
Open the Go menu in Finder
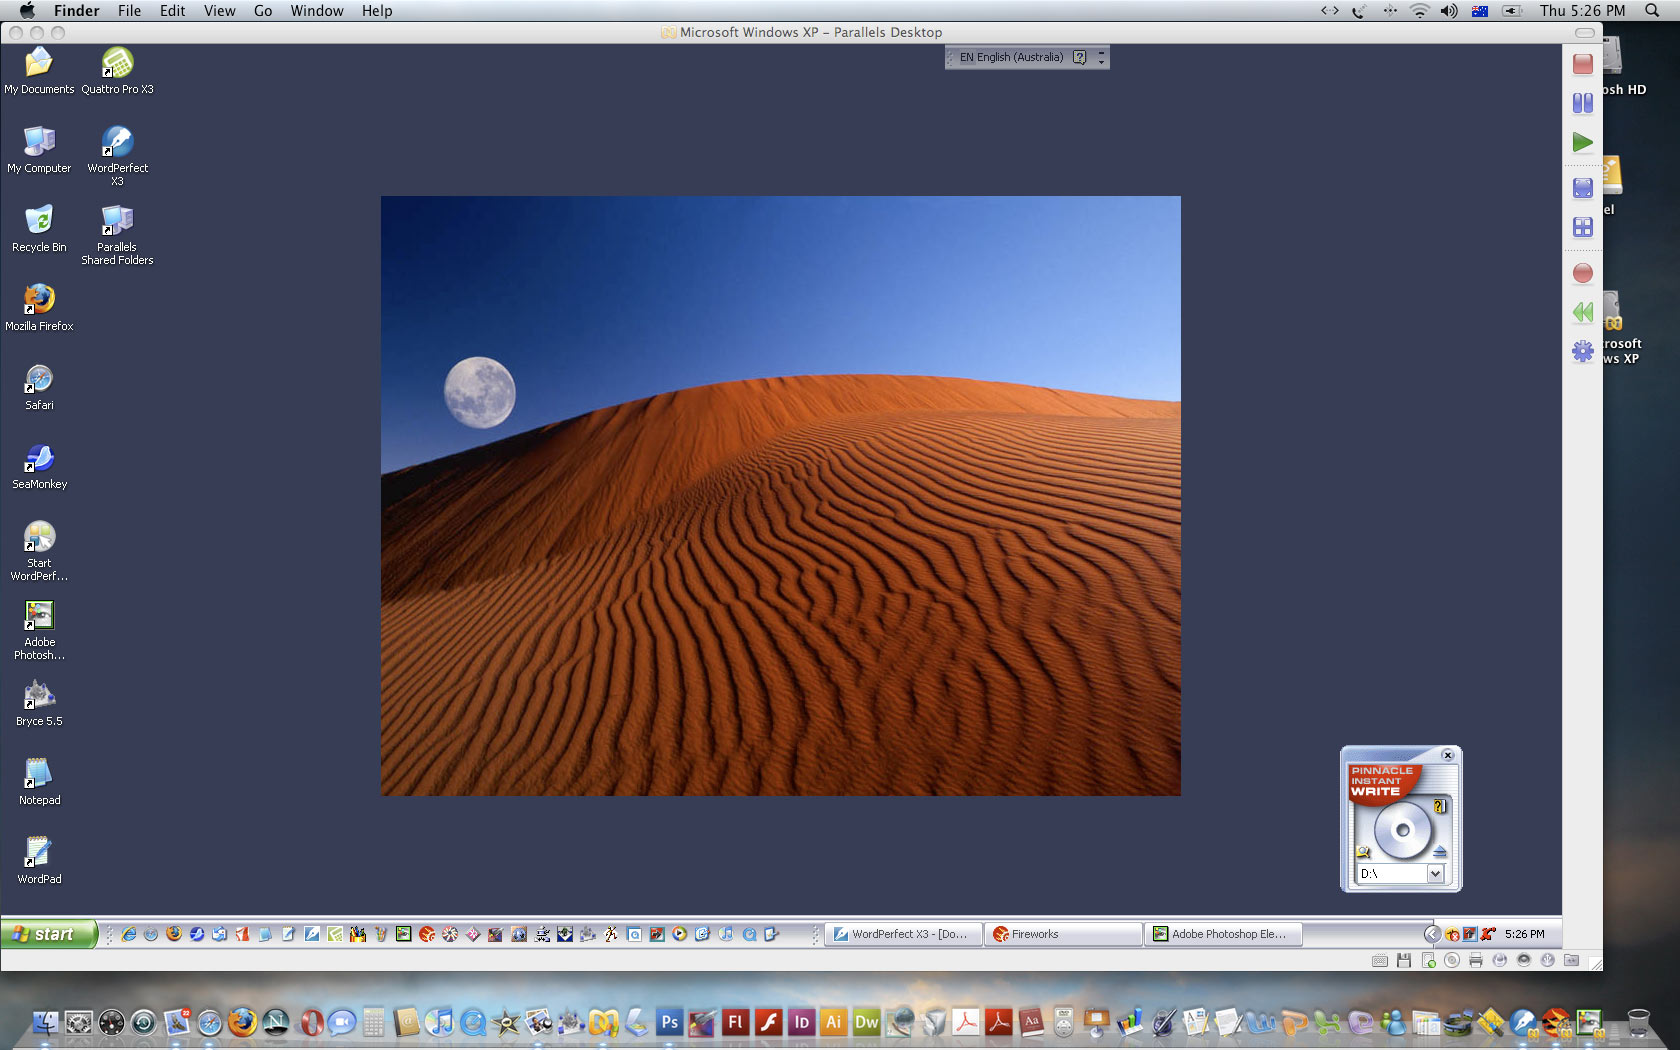click(263, 11)
